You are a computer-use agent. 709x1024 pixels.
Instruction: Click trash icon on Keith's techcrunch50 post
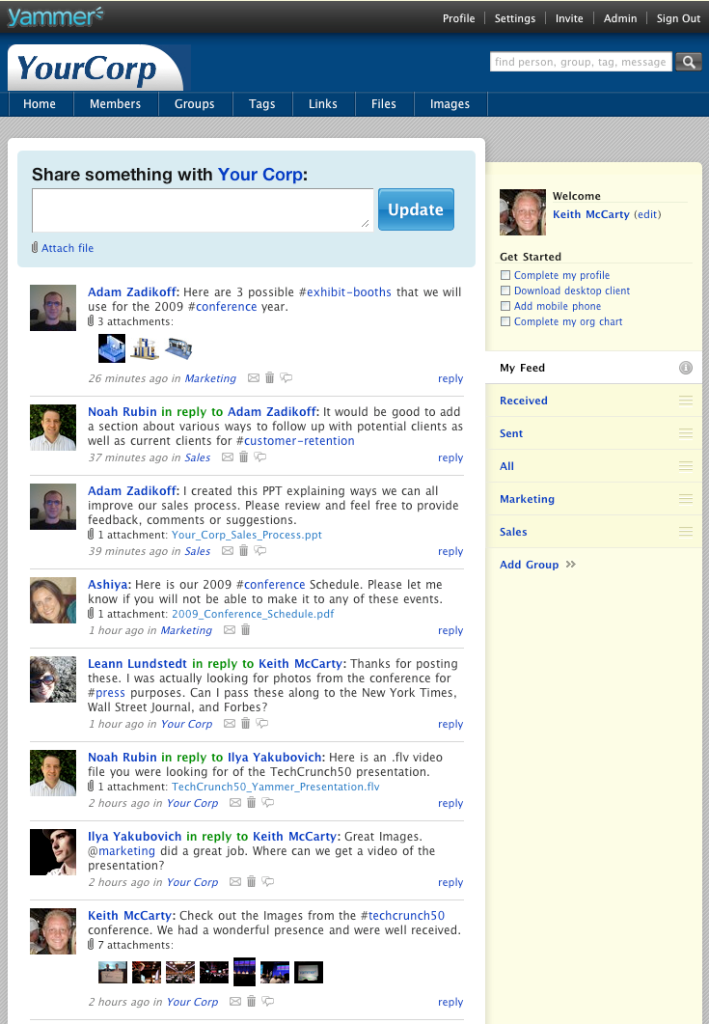point(251,1001)
